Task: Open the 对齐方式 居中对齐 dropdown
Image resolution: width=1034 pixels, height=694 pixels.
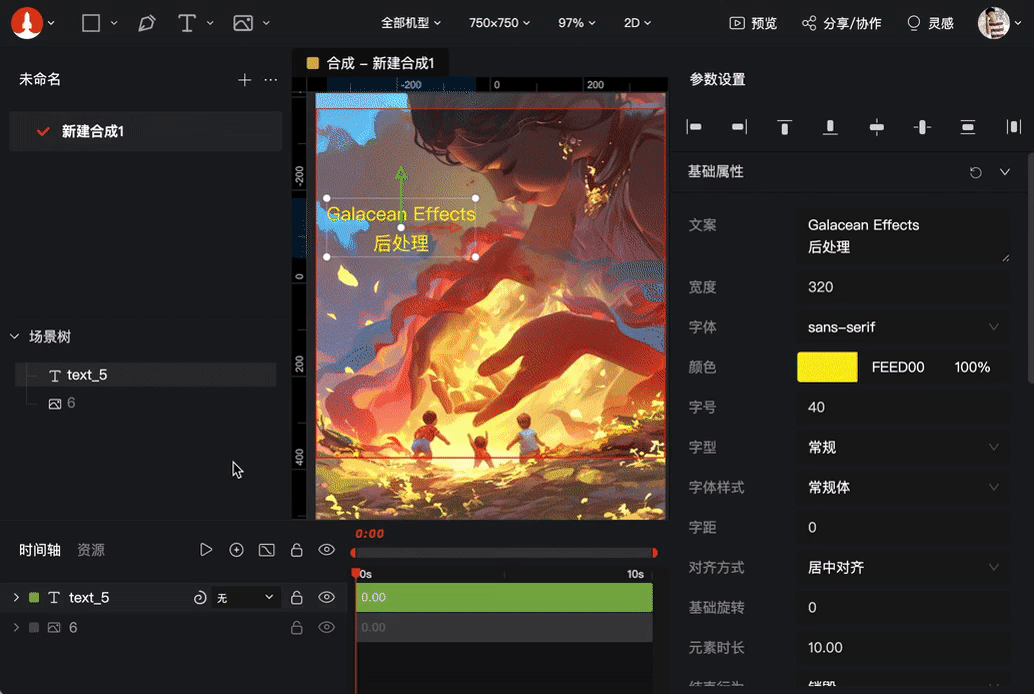Action: pyautogui.click(x=903, y=567)
